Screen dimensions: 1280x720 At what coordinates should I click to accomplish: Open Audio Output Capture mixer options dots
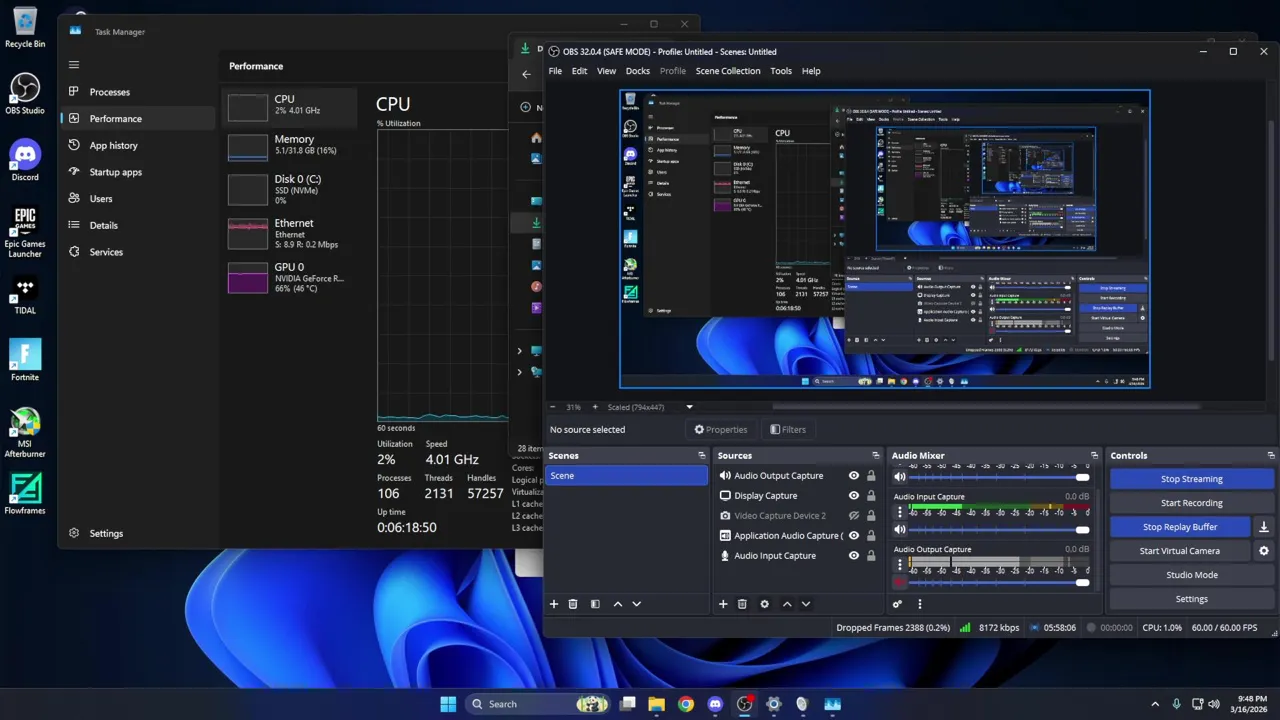[x=900, y=565]
